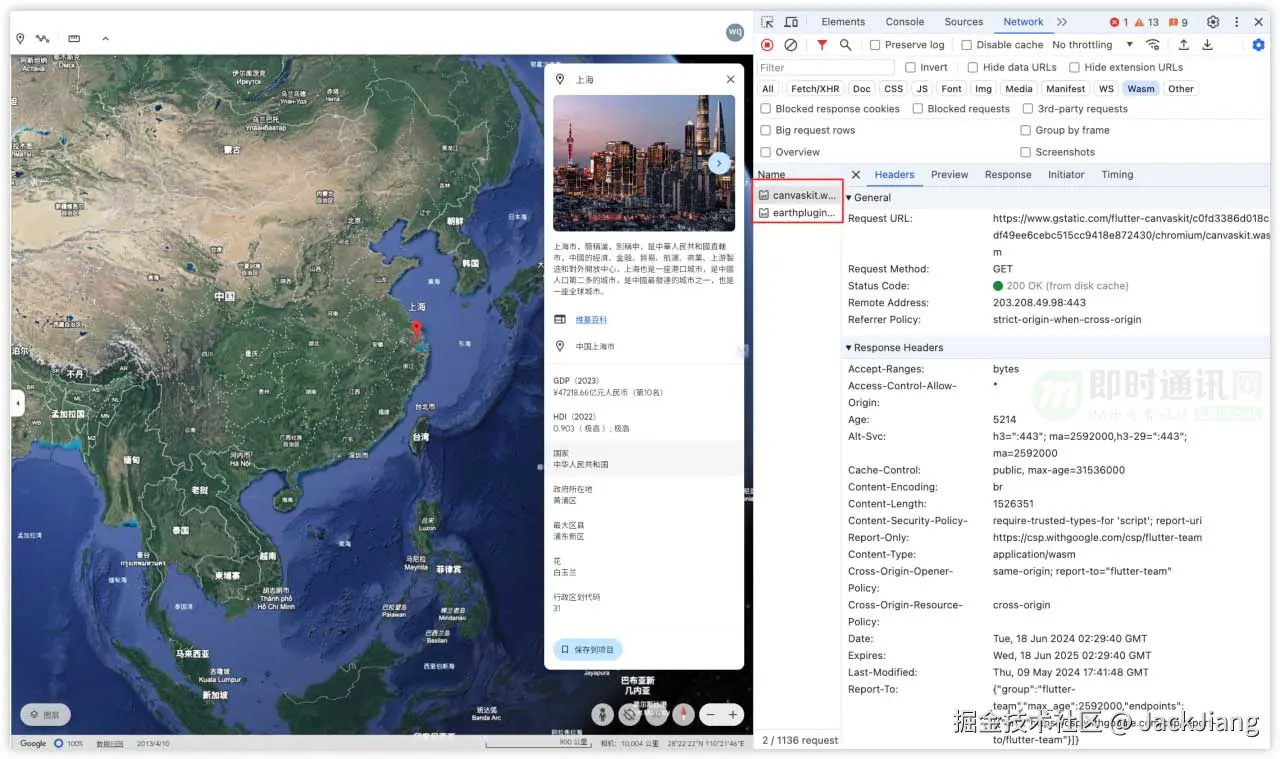The height and width of the screenshot is (759, 1280).
Task: Open the Preview tab of the request
Action: (x=949, y=175)
